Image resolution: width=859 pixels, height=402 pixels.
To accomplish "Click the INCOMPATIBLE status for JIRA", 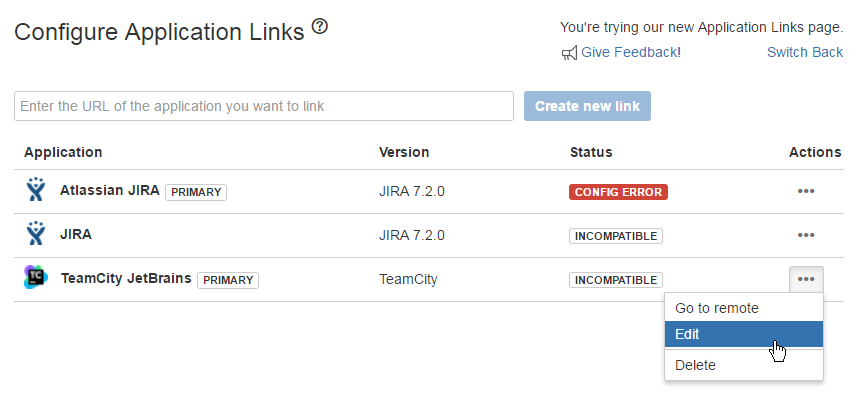I will pos(616,236).
